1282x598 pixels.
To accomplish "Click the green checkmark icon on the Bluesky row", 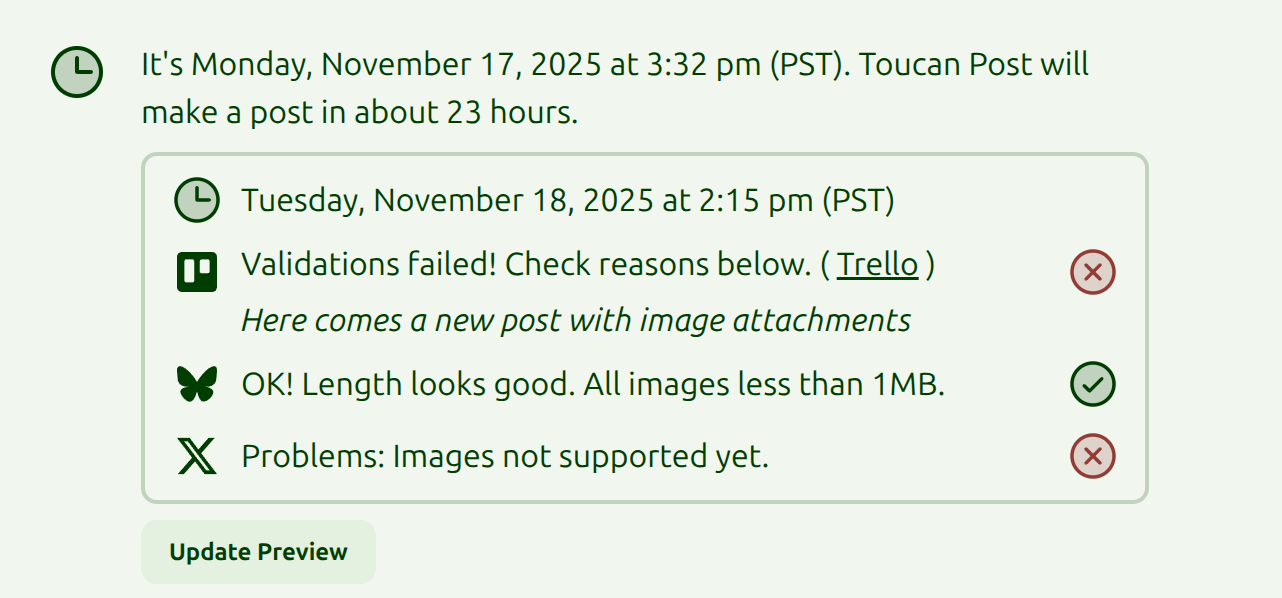I will (1092, 383).
